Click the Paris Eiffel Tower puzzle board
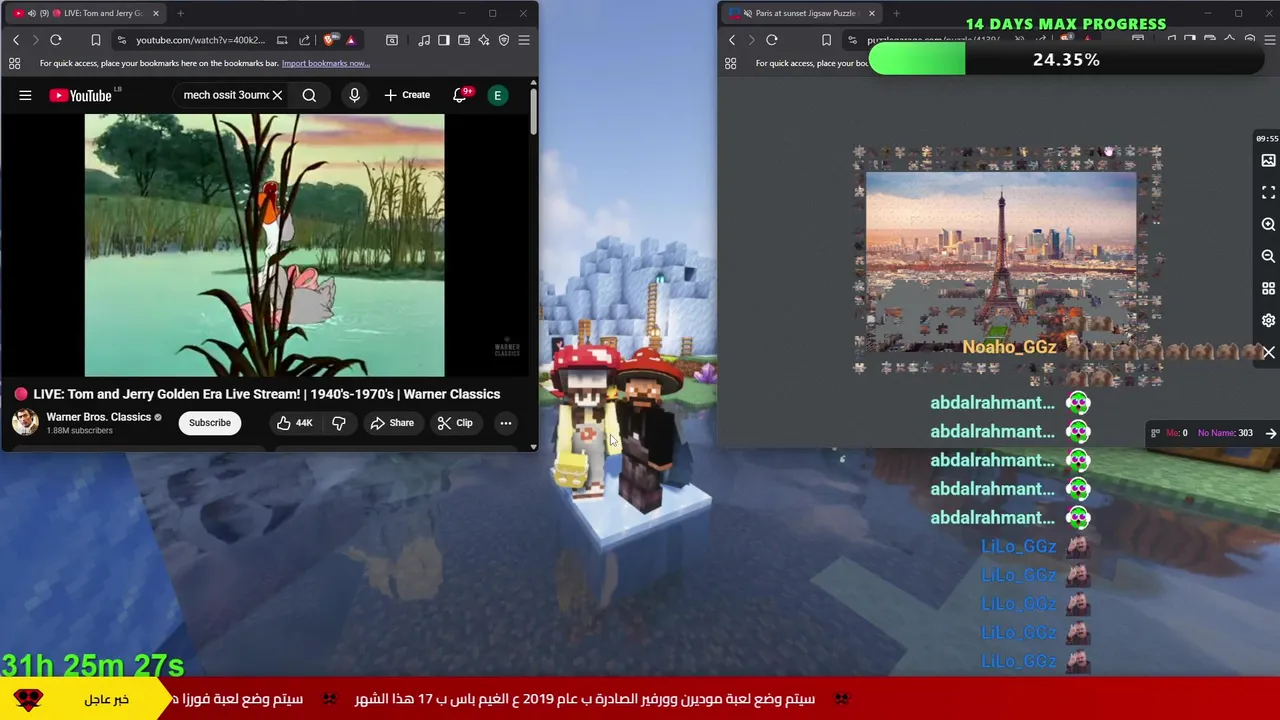 pos(1001,260)
